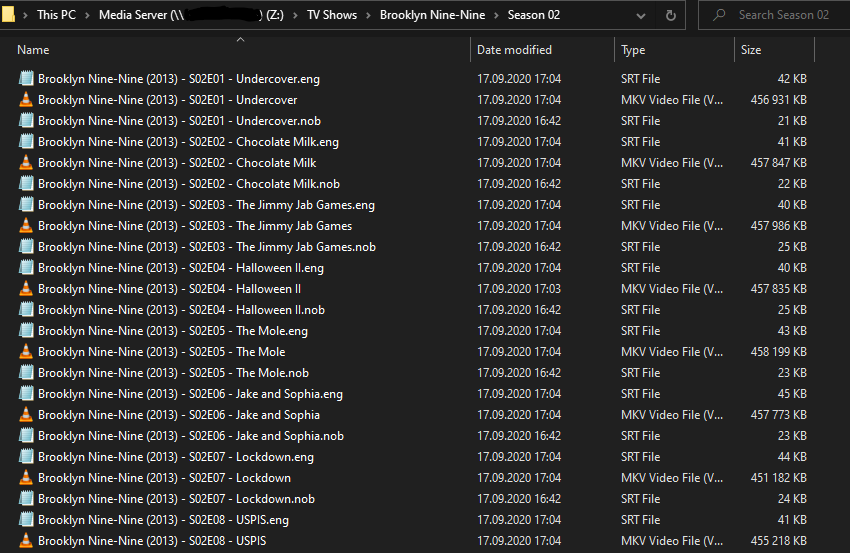Select VLC icon of Jake and Sophia video

(25, 415)
